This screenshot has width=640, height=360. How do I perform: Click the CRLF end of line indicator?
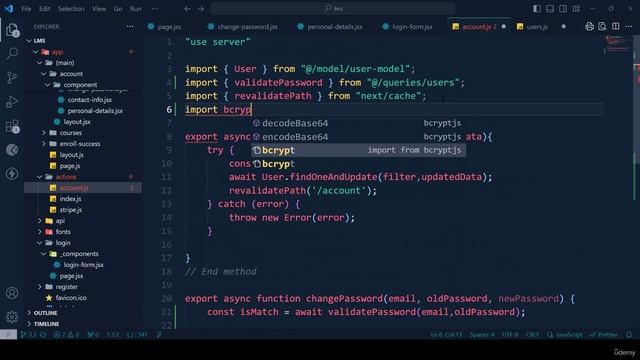pos(532,335)
